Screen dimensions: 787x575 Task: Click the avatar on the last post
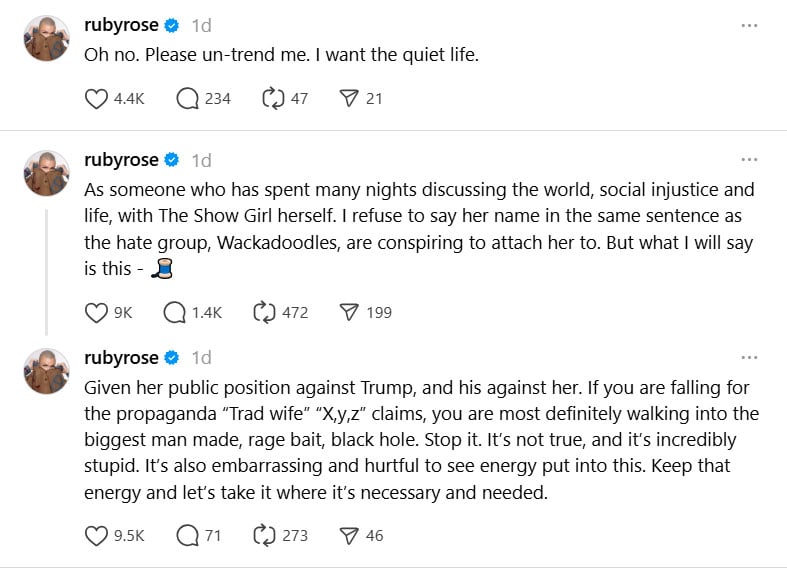point(46,372)
